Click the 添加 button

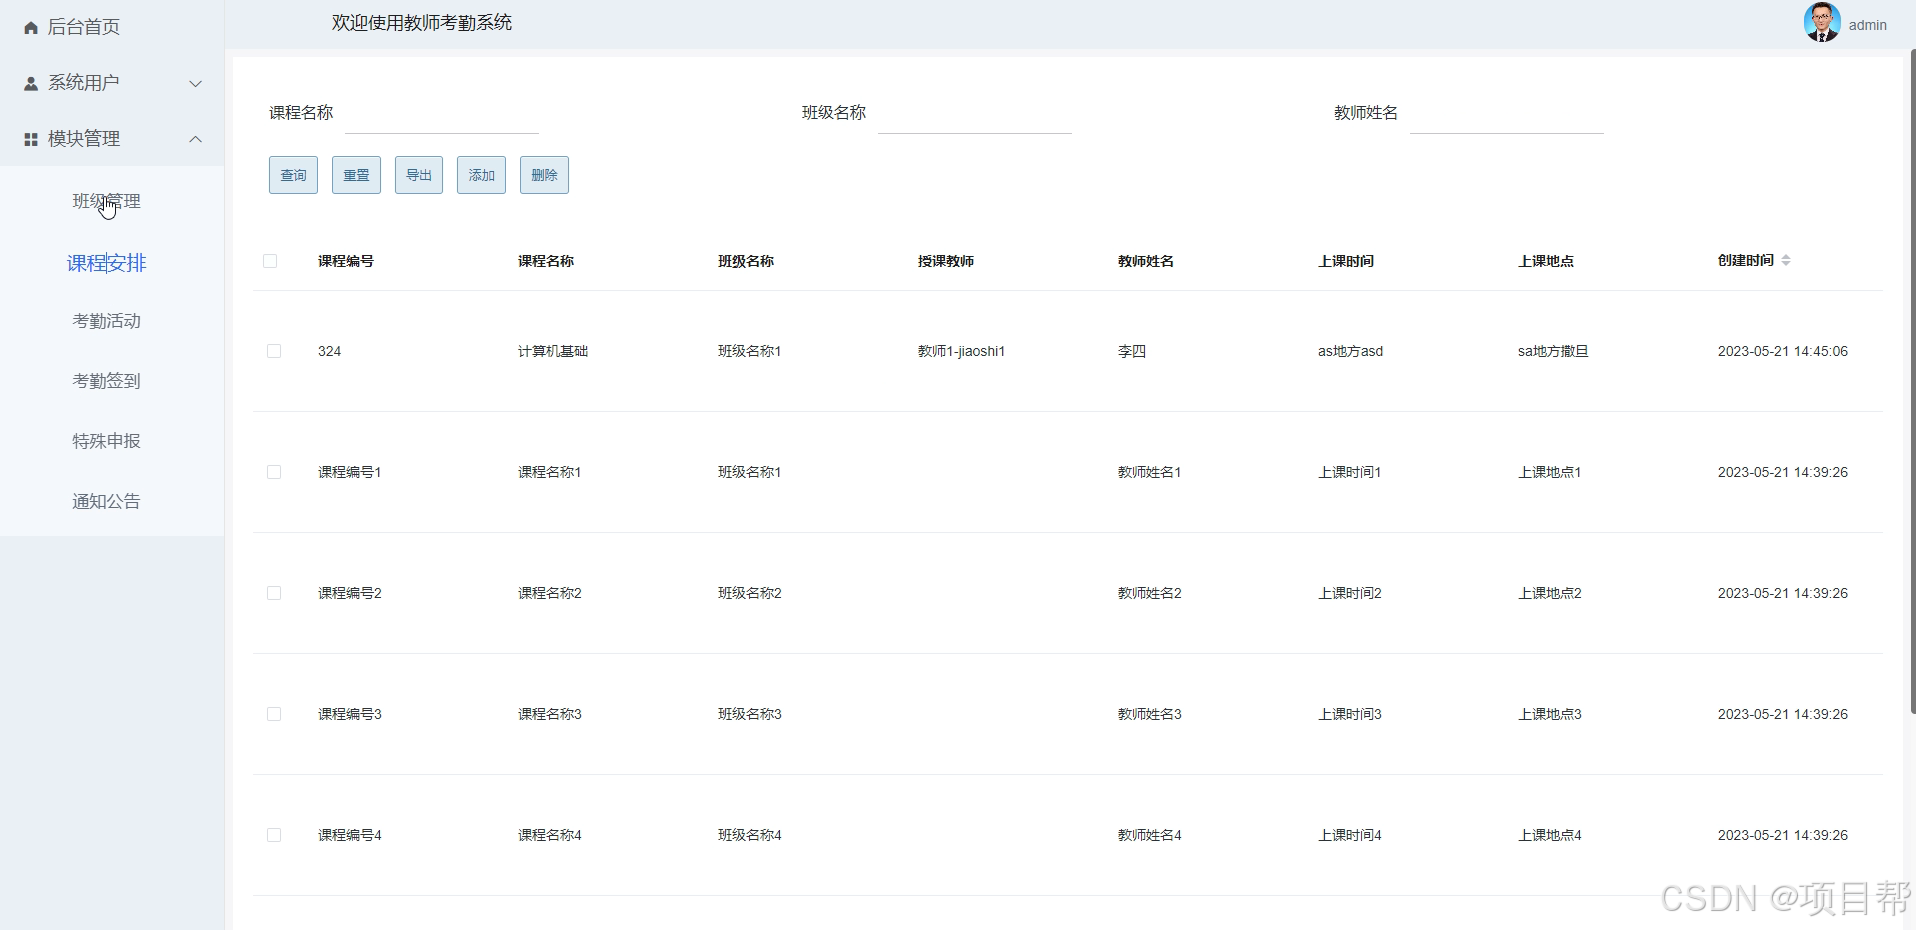(x=481, y=175)
